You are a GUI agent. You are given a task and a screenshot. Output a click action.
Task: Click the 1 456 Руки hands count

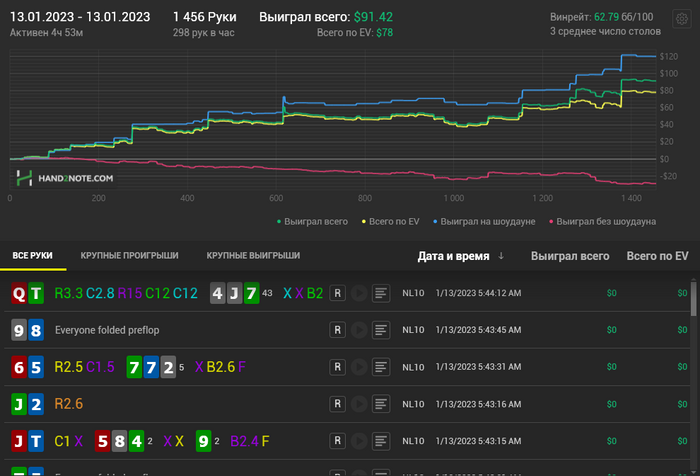[x=204, y=17]
